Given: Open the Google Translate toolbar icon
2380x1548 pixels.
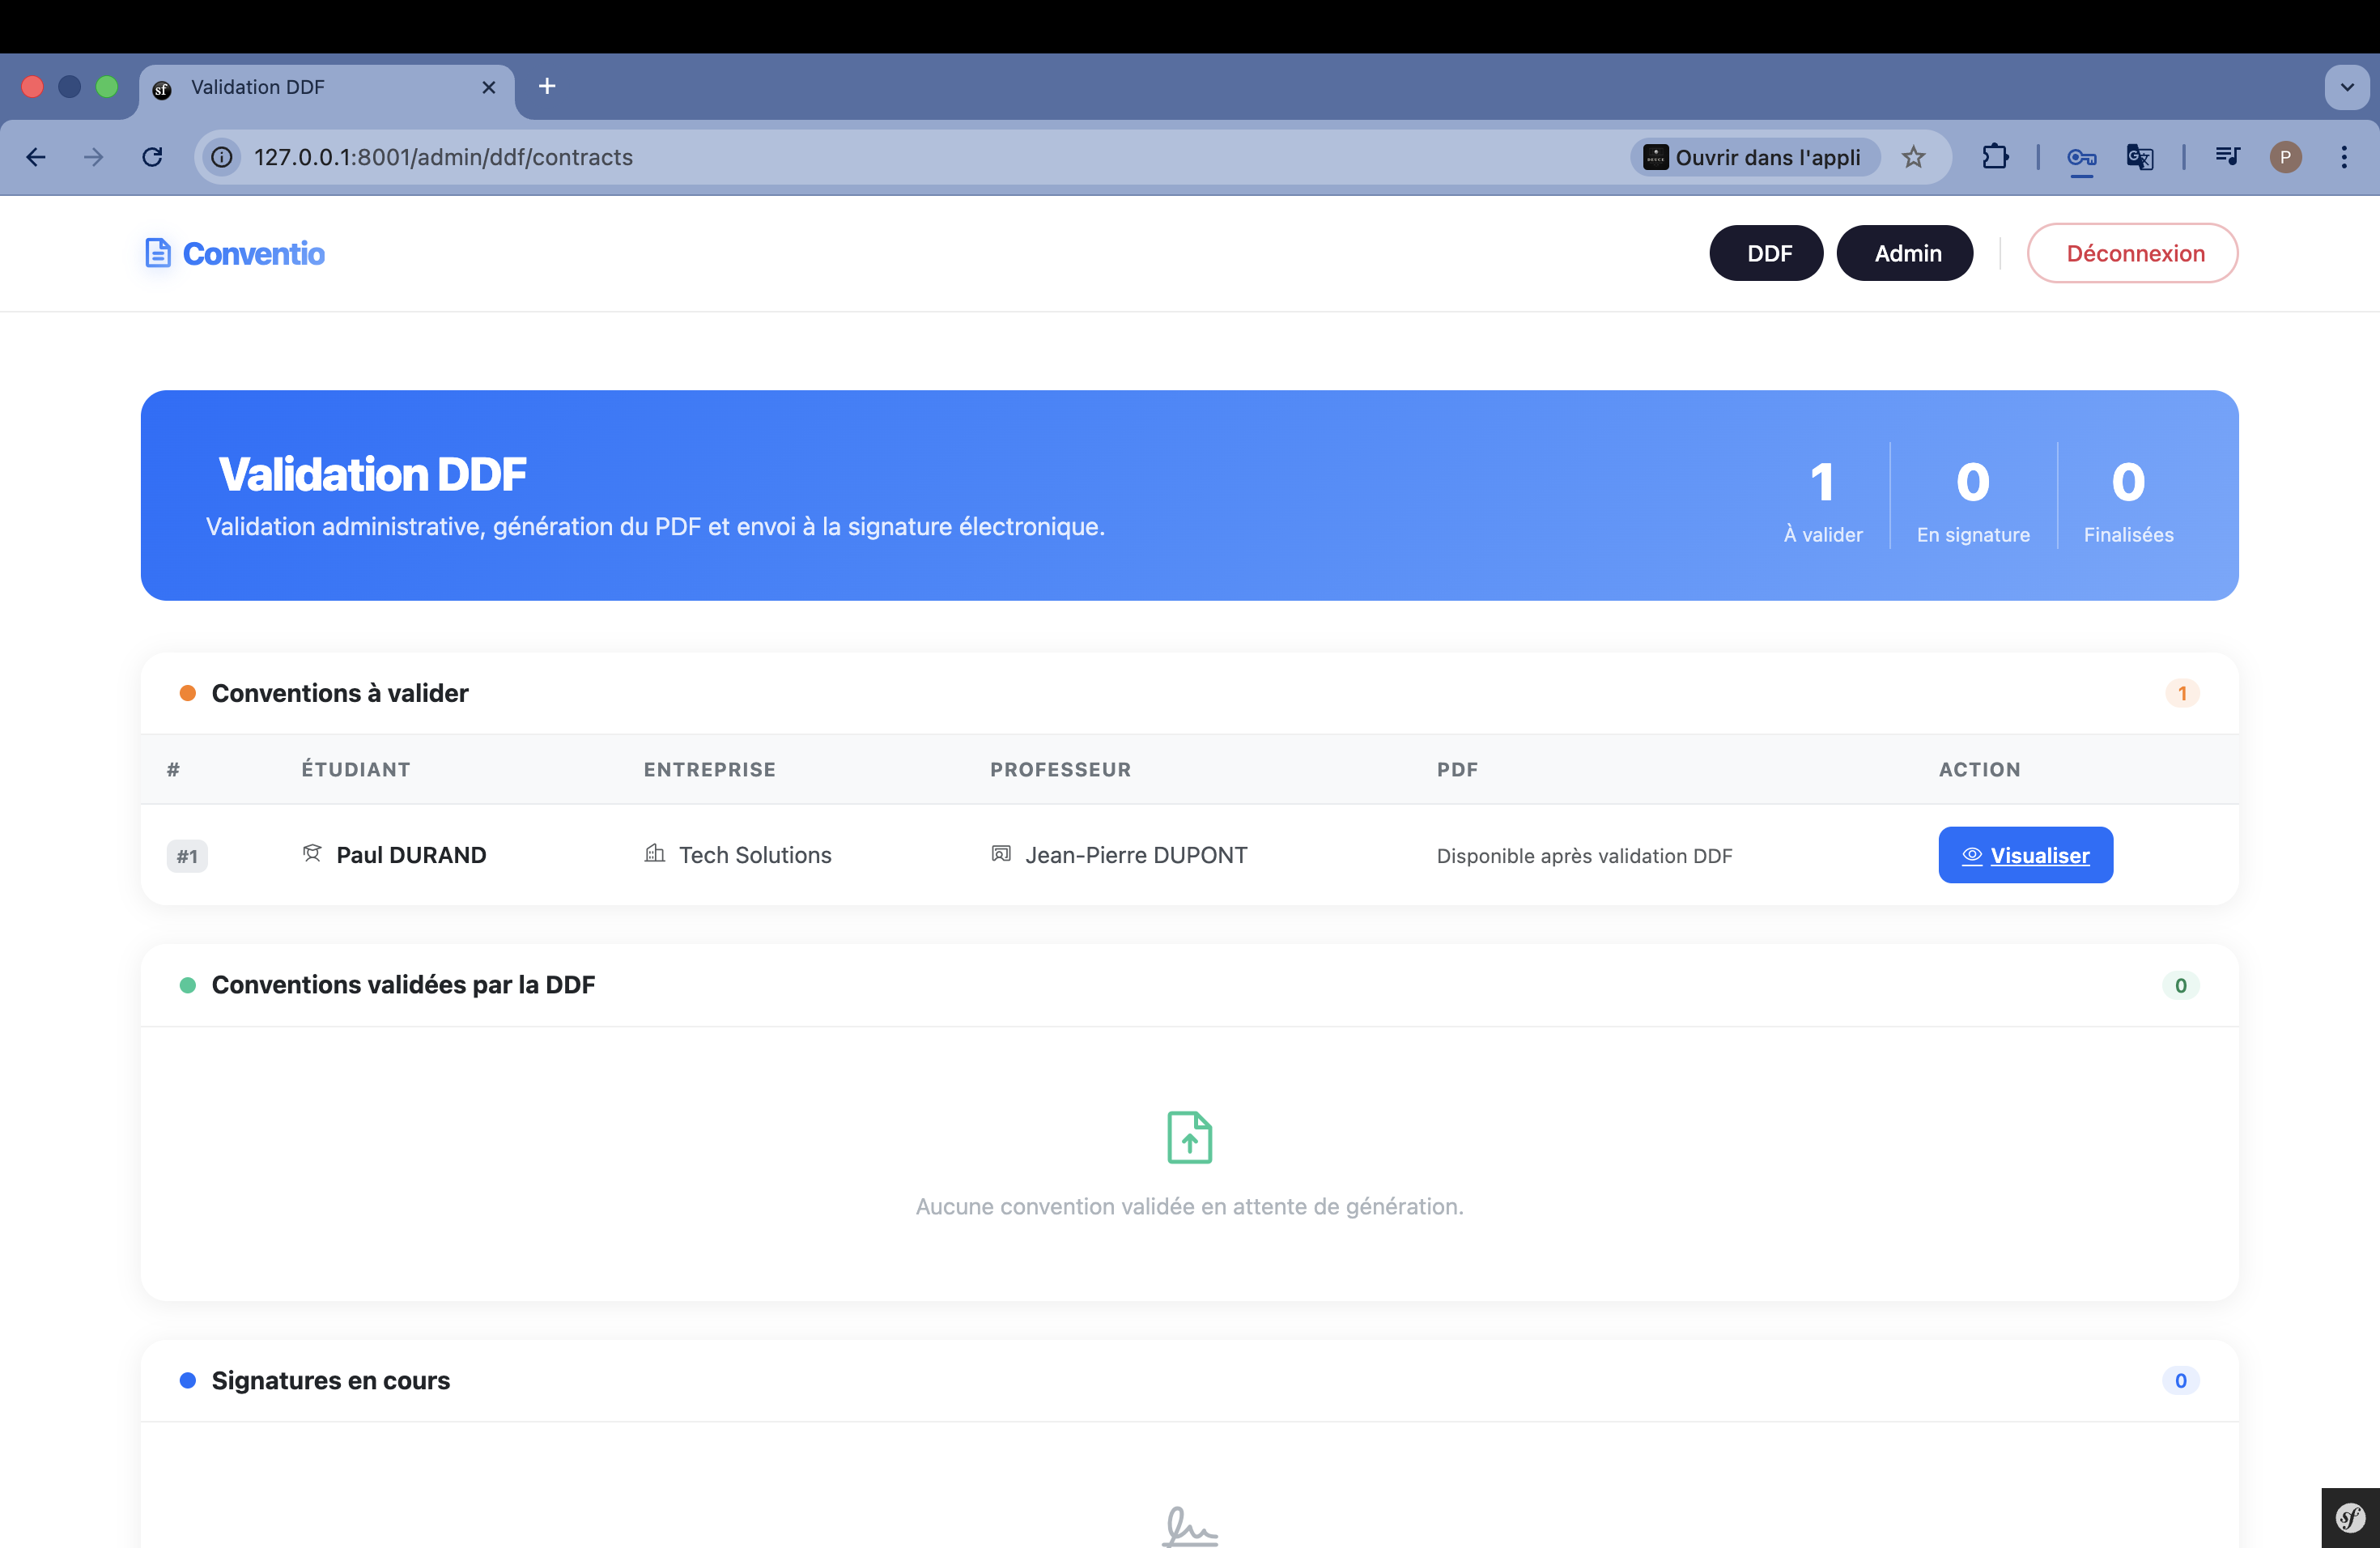Looking at the screenshot, I should 2139,157.
